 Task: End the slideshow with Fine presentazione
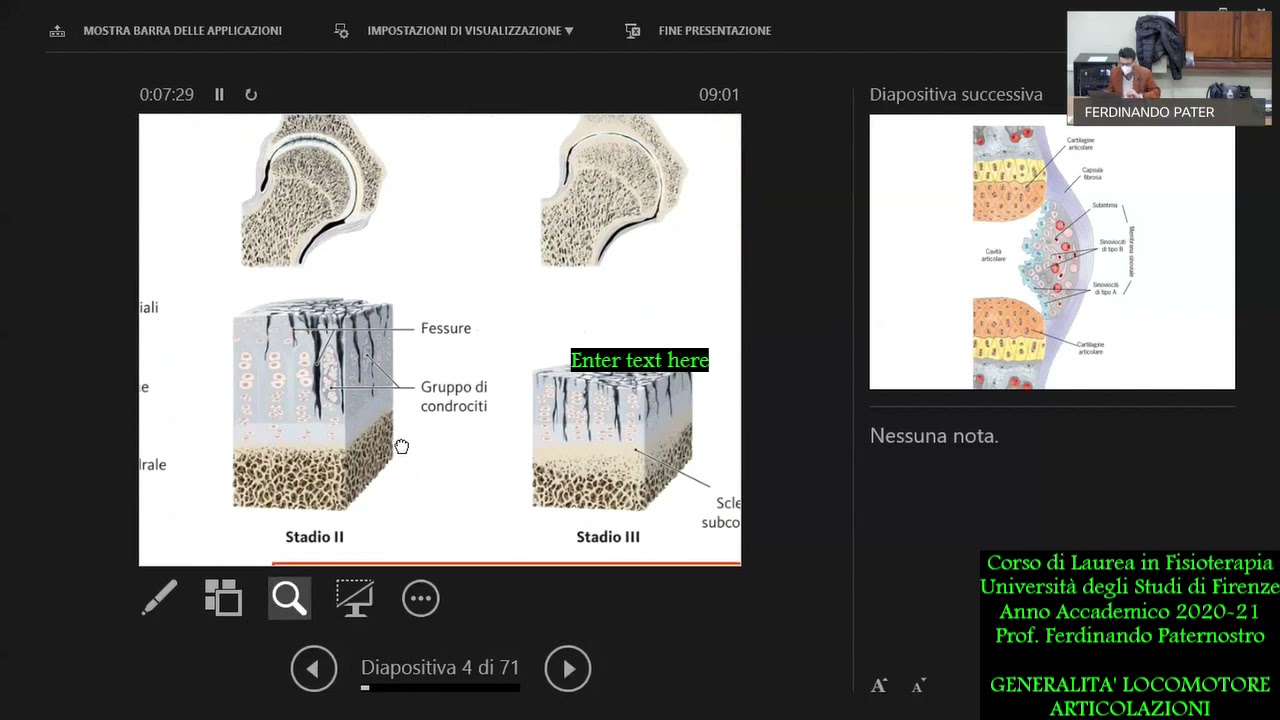[x=698, y=31]
